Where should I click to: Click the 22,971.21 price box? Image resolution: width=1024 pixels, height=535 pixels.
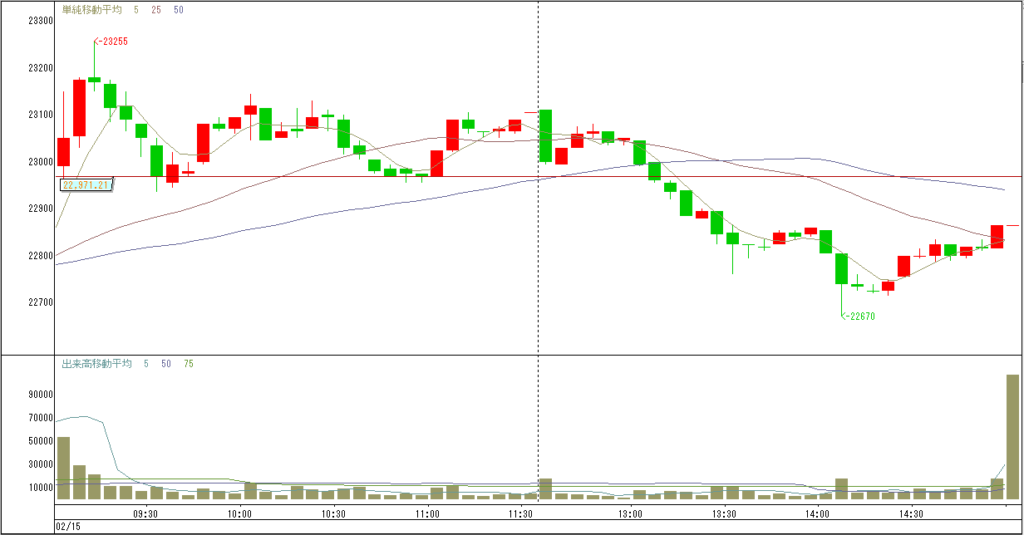86,185
